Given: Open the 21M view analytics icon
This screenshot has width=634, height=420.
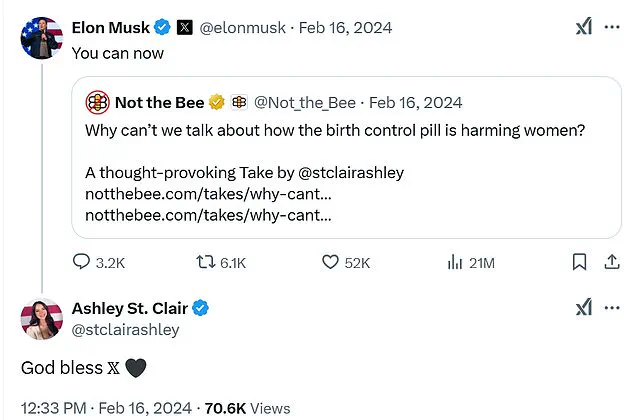Looking at the screenshot, I should [454, 262].
